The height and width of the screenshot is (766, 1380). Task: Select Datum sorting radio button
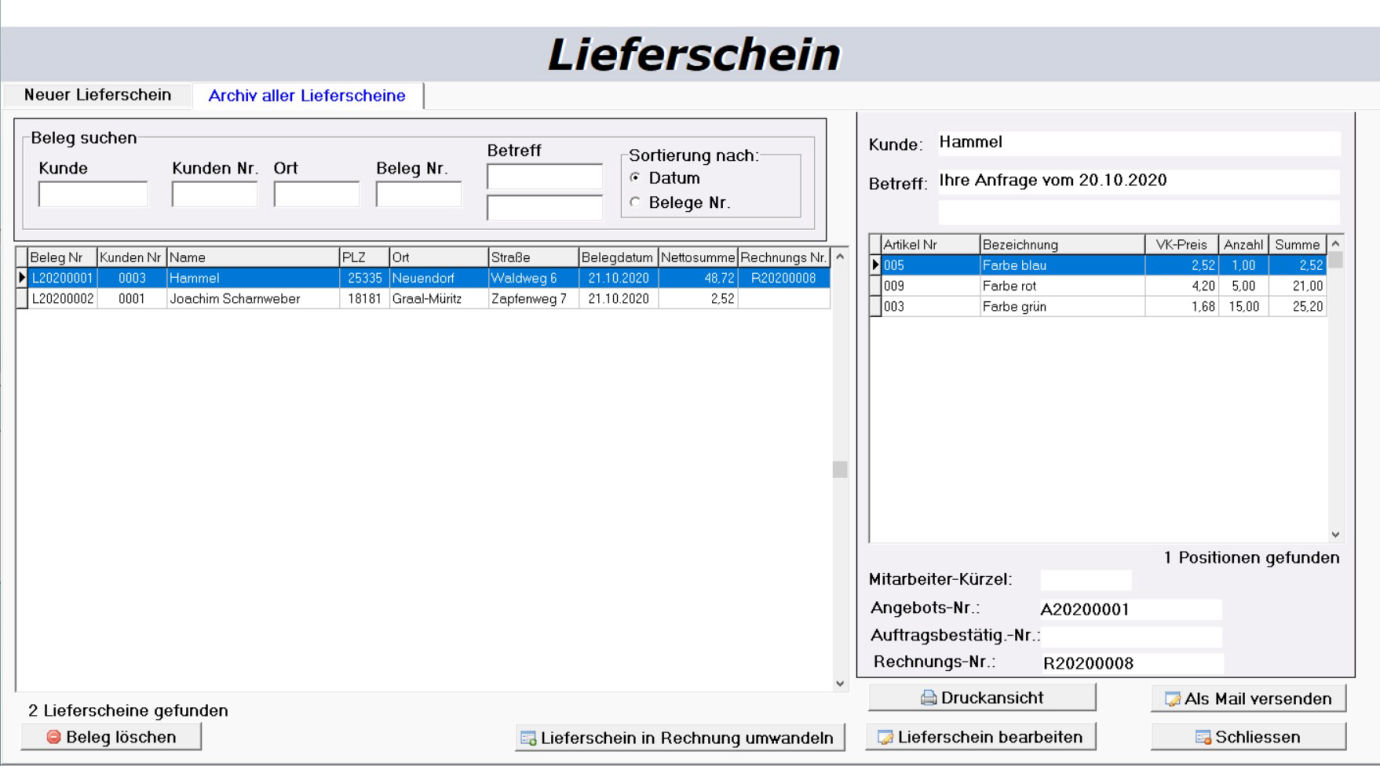635,178
